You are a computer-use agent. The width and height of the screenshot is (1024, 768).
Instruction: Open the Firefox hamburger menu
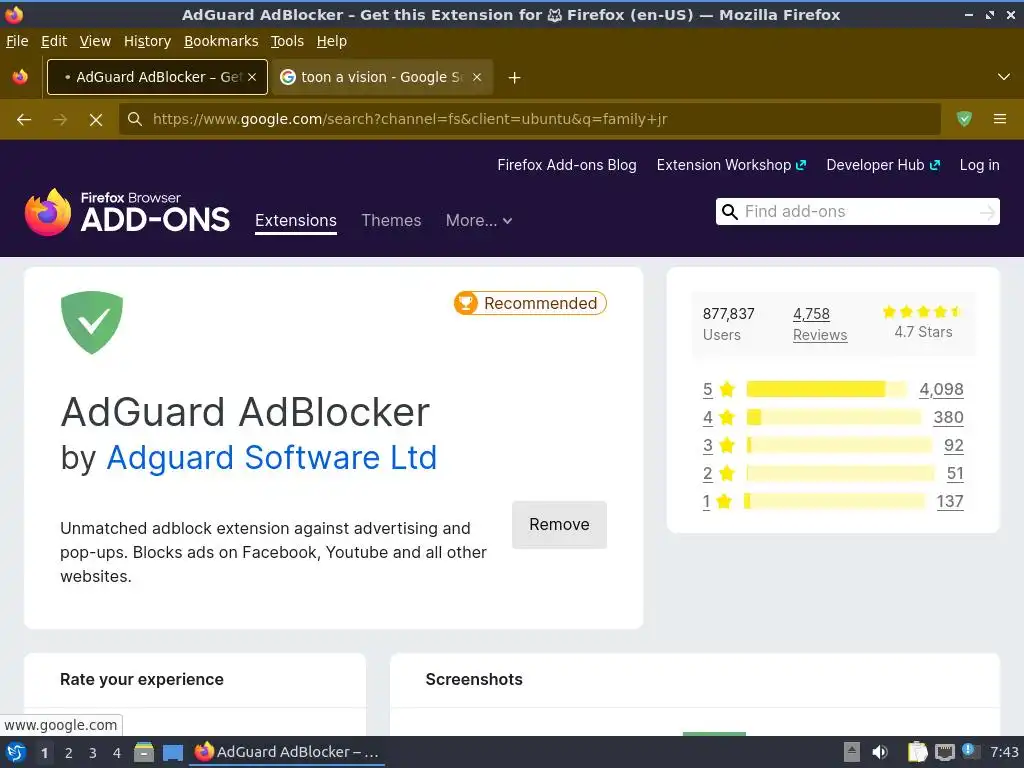pos(1000,119)
